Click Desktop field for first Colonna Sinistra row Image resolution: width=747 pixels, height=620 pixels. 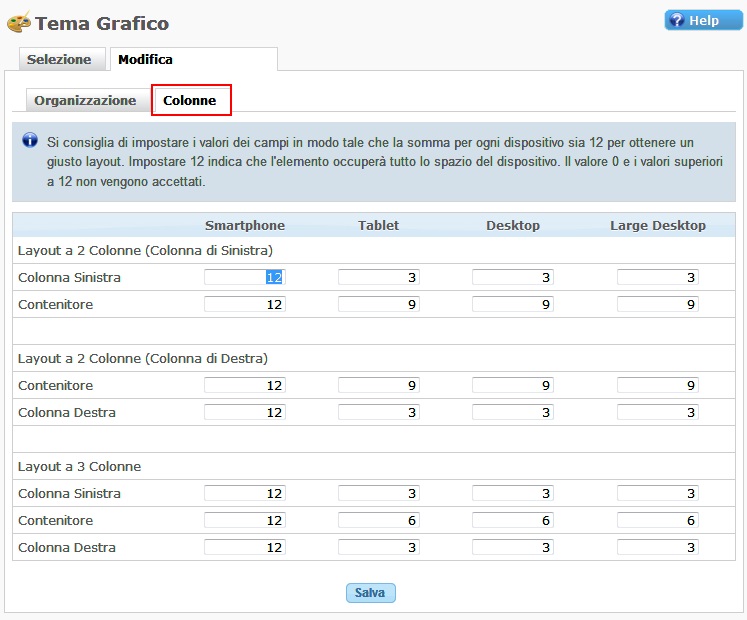pyautogui.click(x=512, y=277)
